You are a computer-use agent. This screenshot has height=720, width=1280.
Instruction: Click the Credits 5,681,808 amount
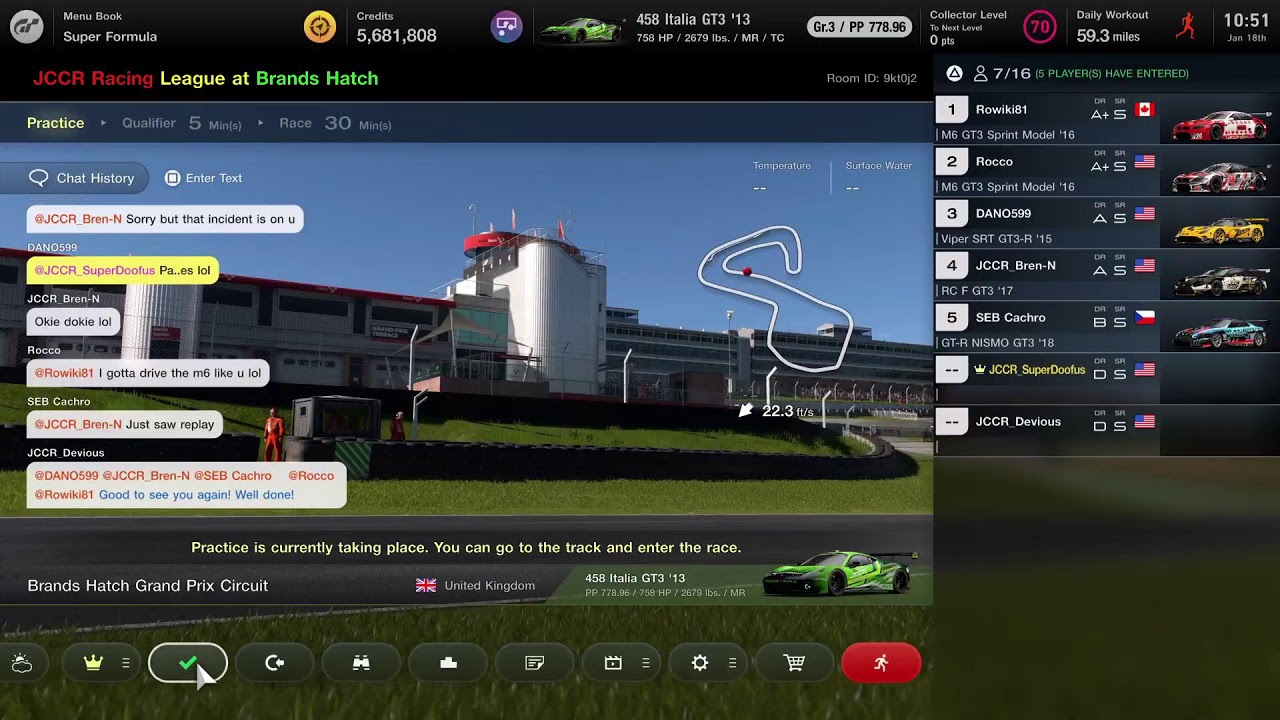coord(397,36)
